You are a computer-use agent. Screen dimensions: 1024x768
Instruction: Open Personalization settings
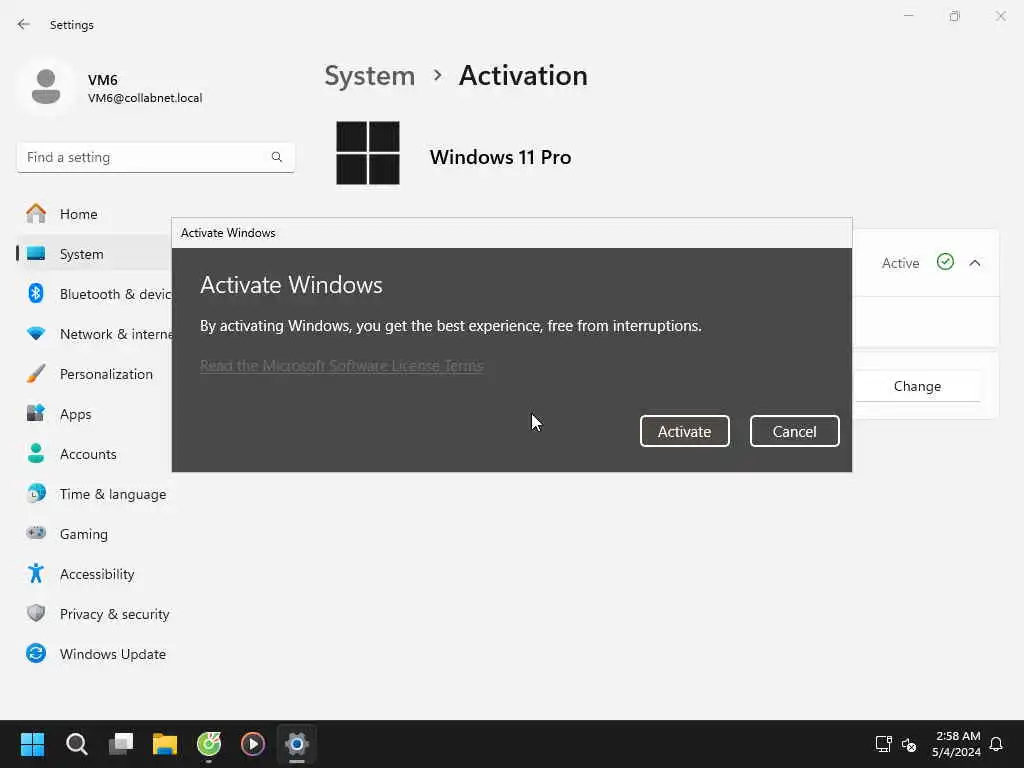(95, 374)
